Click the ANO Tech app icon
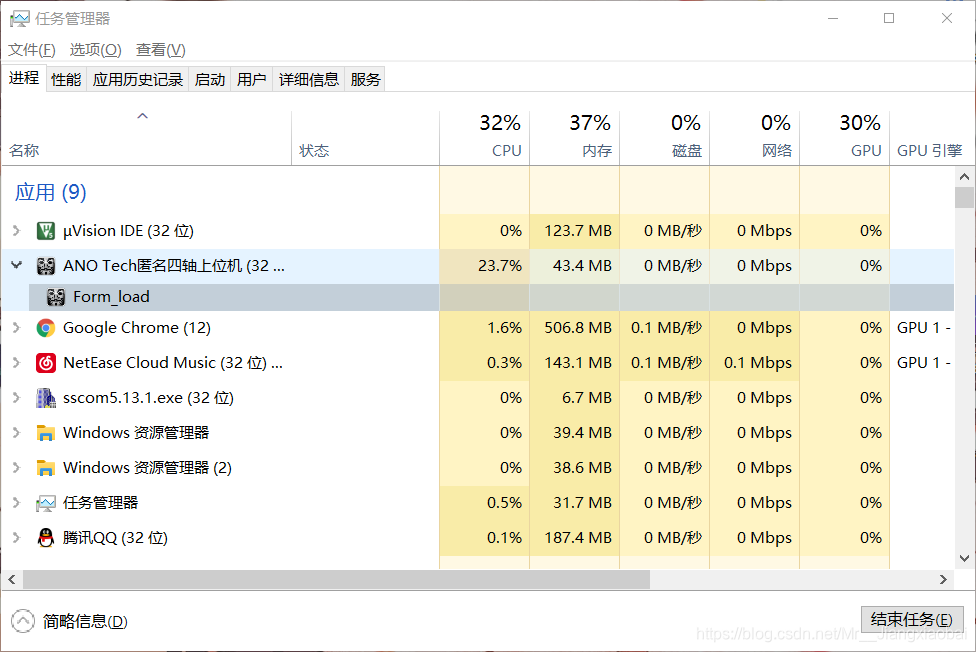This screenshot has height=652, width=976. click(45, 266)
